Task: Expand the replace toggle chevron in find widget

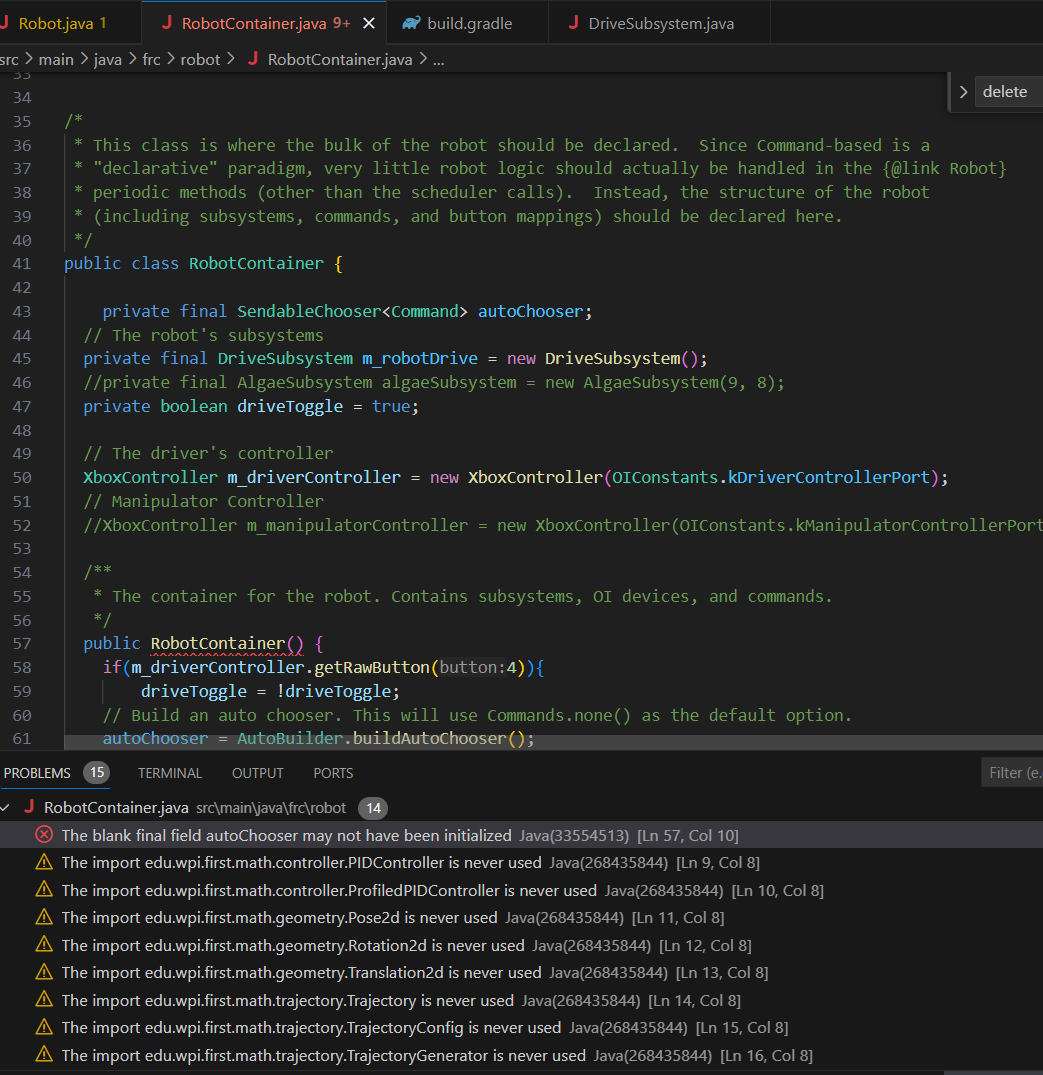Action: 963,92
